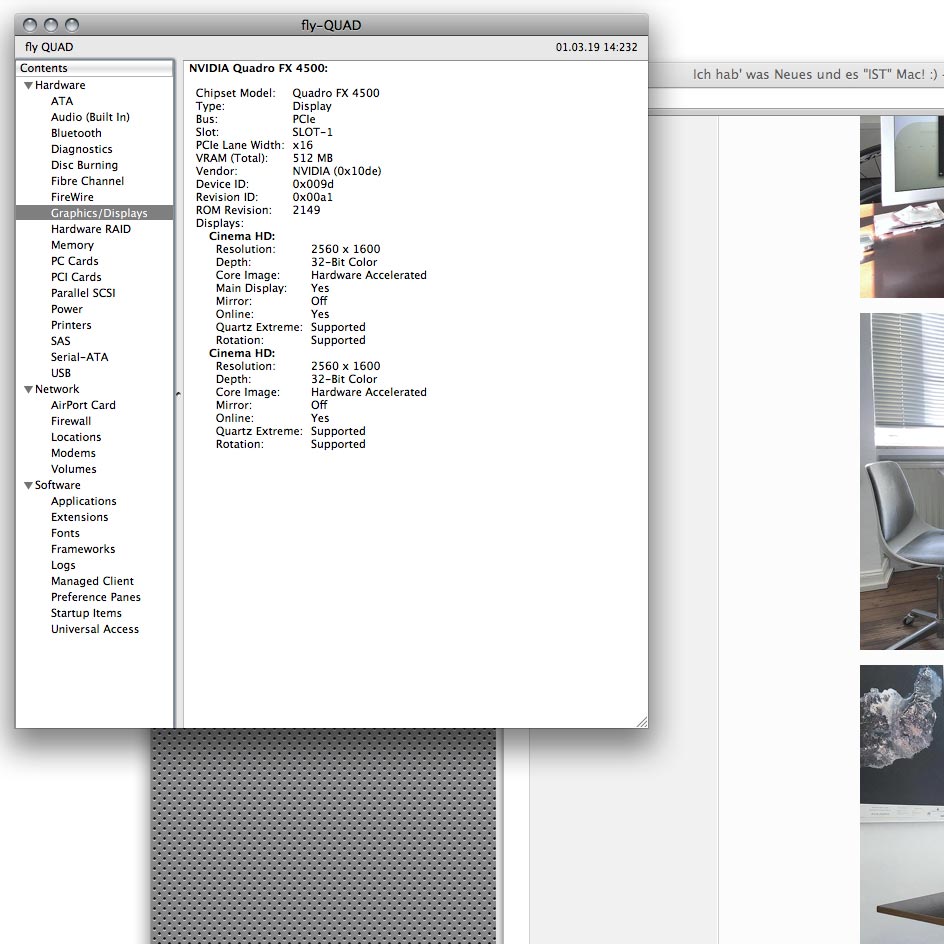Image resolution: width=944 pixels, height=944 pixels.
Task: Click the yellow minimize window button
Action: (x=51, y=25)
